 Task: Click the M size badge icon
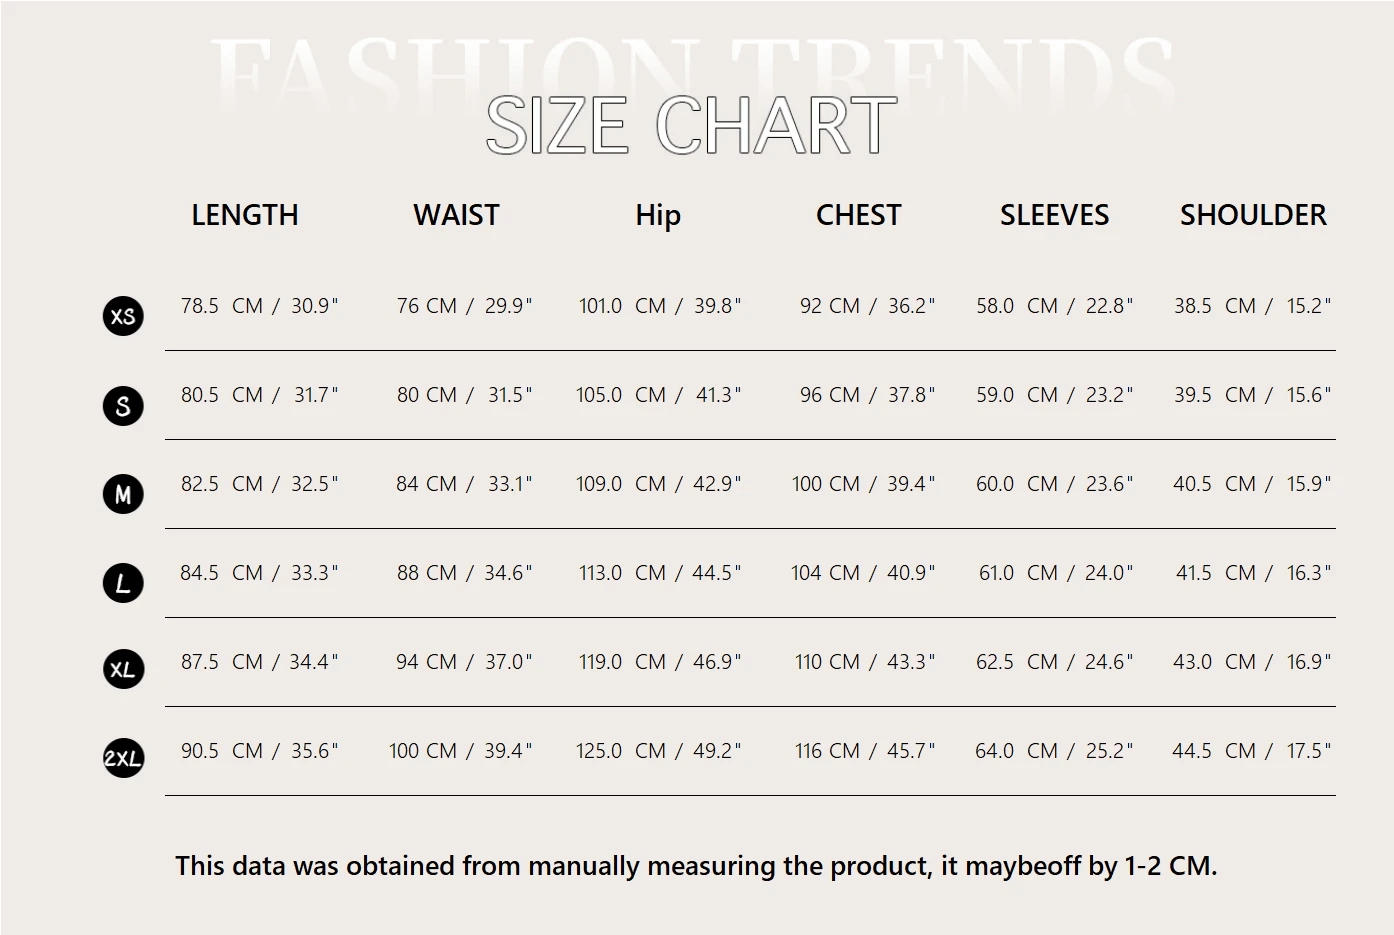click(123, 494)
